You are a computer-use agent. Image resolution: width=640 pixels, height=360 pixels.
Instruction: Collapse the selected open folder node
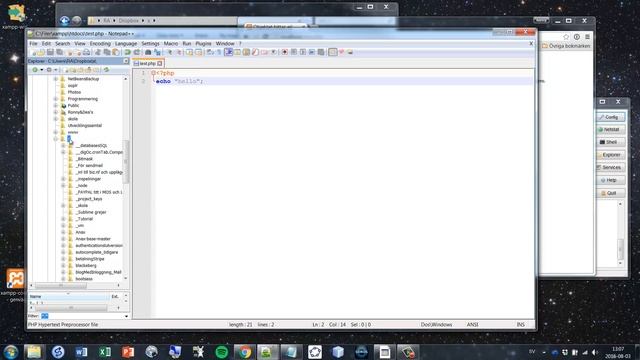[56, 139]
